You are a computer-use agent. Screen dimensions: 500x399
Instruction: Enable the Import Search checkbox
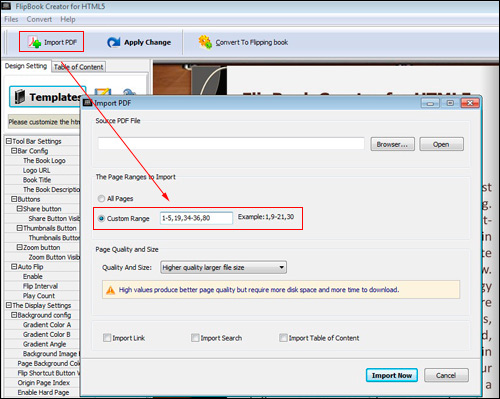195,338
